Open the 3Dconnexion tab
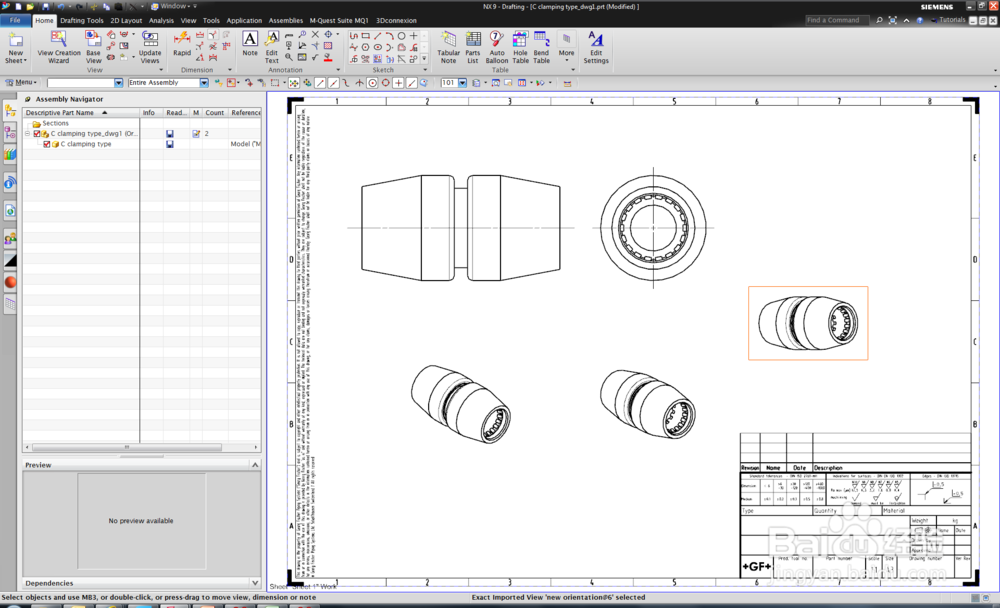The image size is (1000, 608). (x=396, y=20)
